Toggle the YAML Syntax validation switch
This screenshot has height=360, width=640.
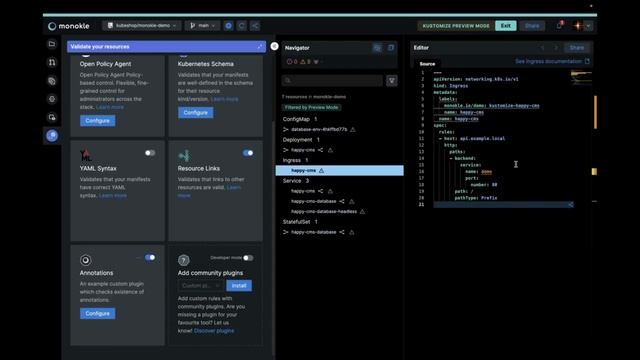[150, 153]
